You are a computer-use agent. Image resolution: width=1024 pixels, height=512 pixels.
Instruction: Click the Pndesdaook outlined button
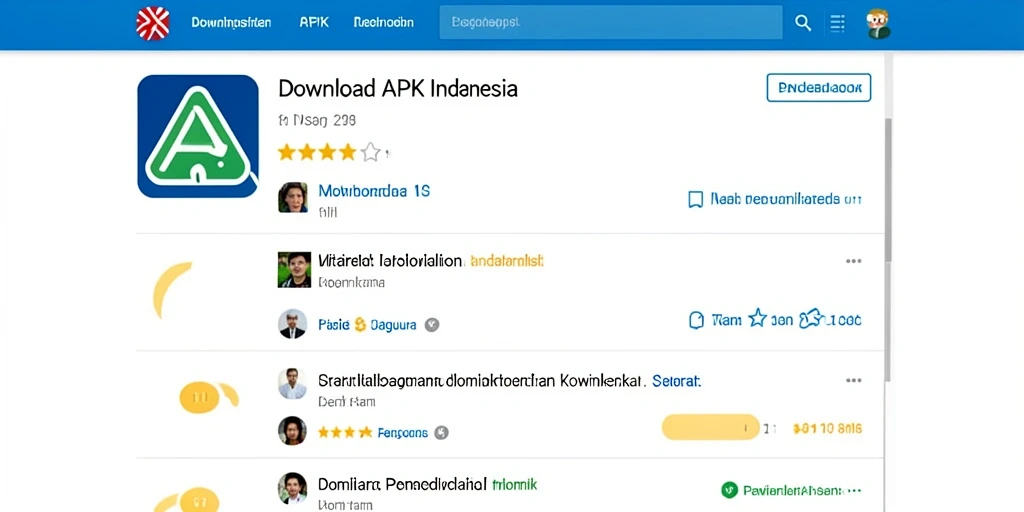818,88
